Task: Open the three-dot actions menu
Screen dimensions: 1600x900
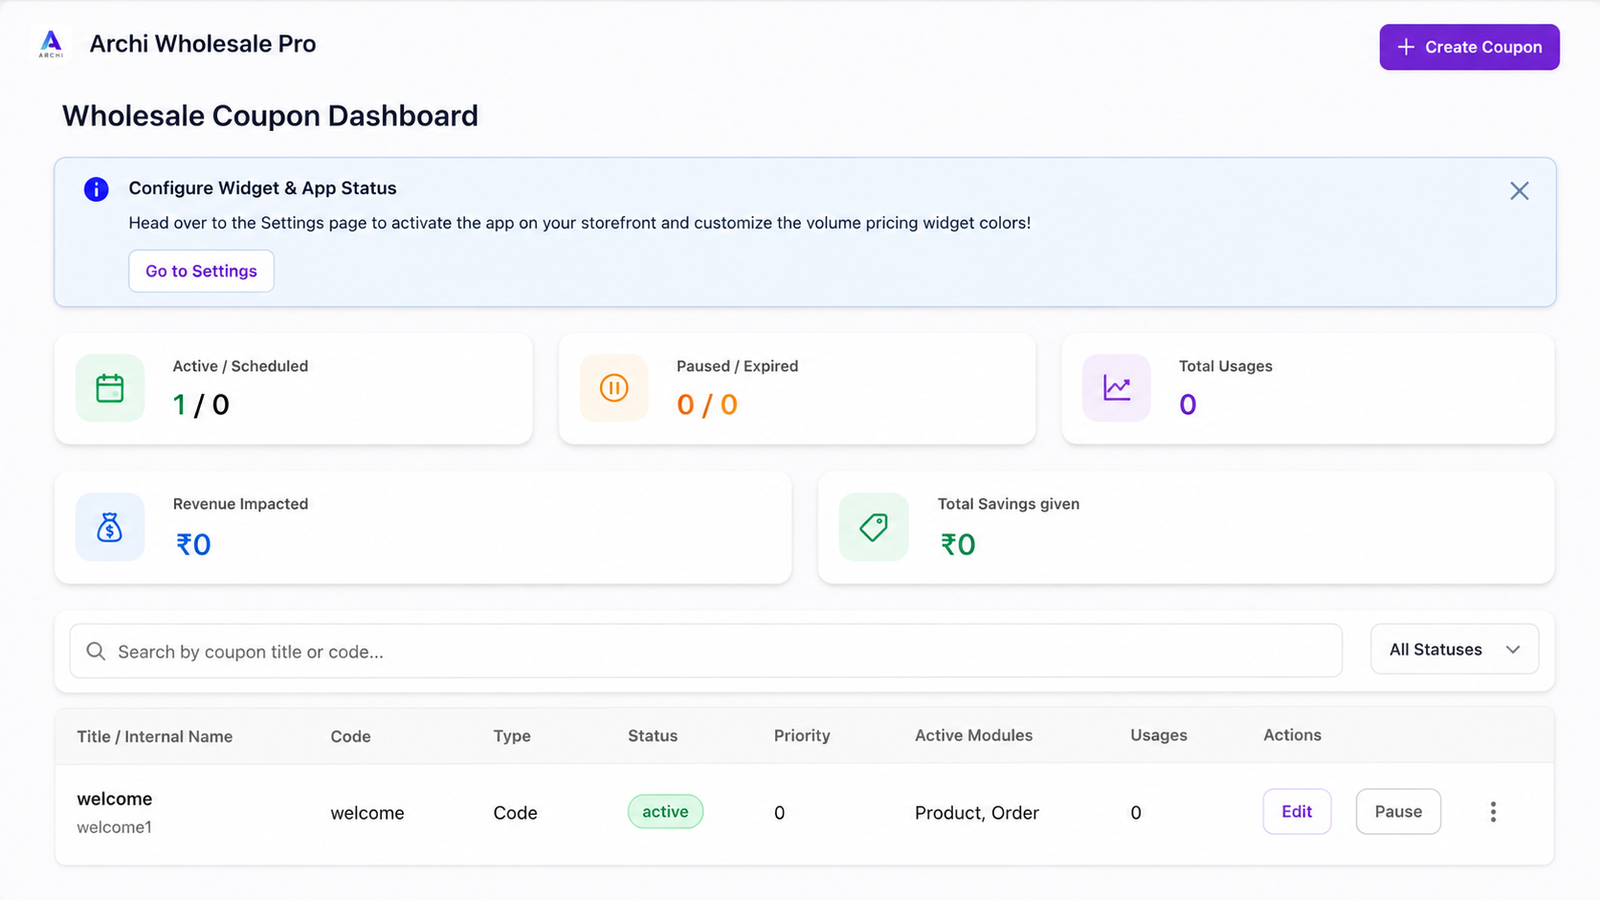Action: pyautogui.click(x=1493, y=812)
